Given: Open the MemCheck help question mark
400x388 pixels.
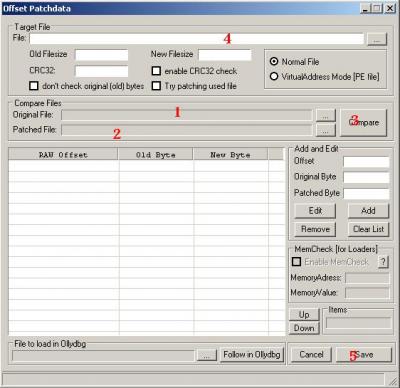Looking at the screenshot, I should click(x=383, y=262).
